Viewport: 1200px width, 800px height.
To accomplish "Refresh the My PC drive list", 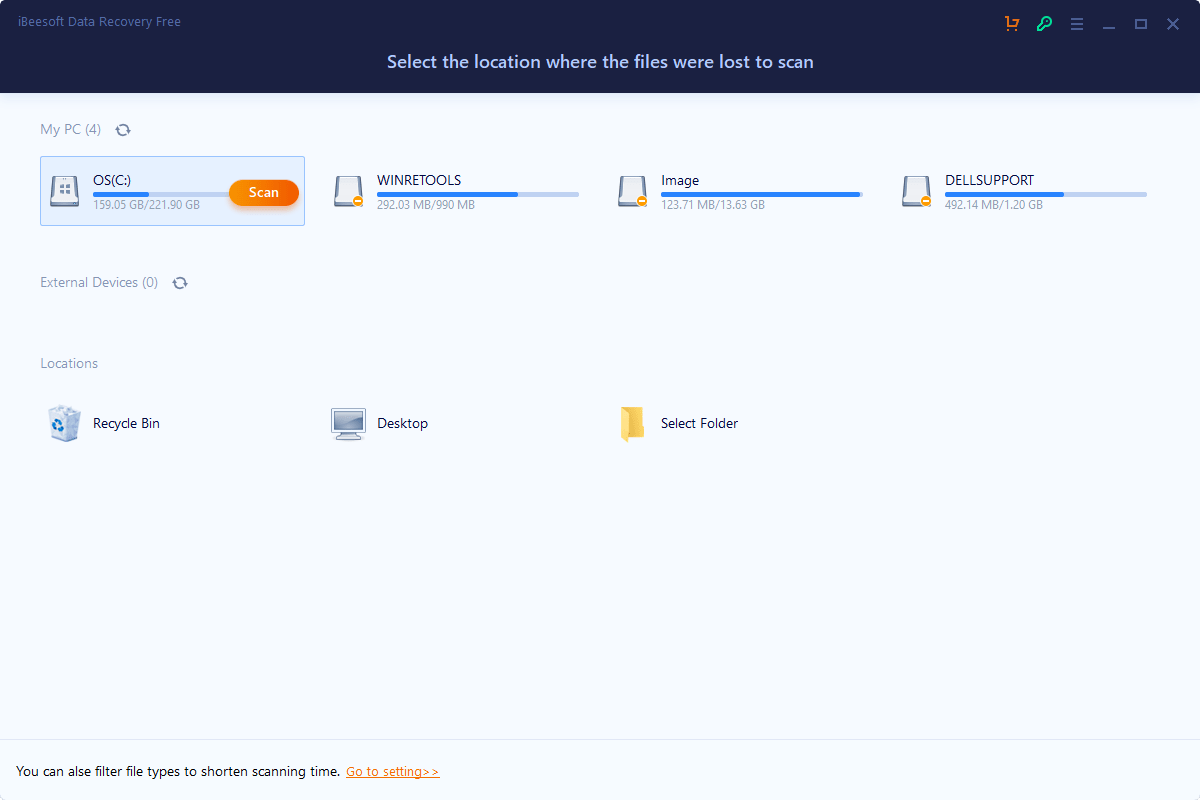I will [123, 130].
